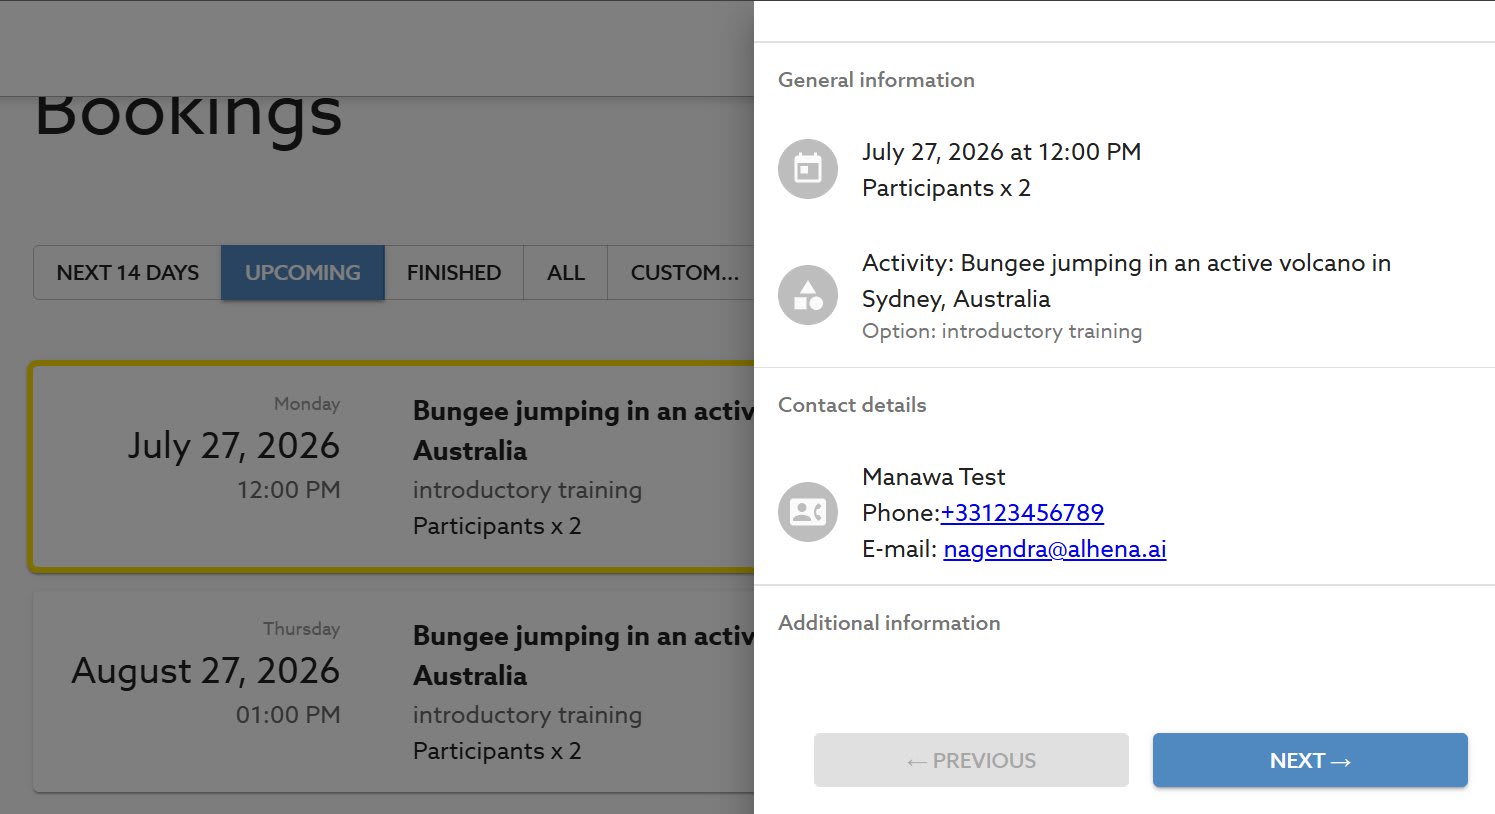The width and height of the screenshot is (1495, 814).
Task: Click the '12:00 PM' time in booking list
Action: 288,490
